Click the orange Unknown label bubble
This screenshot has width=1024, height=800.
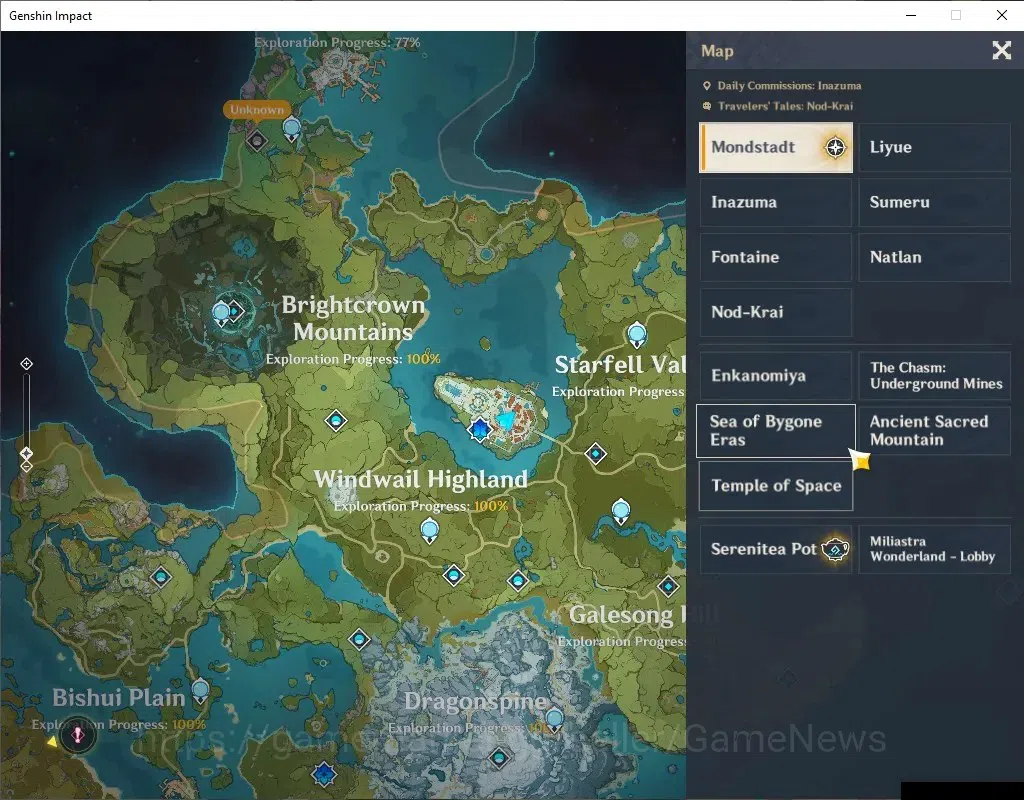coord(257,109)
